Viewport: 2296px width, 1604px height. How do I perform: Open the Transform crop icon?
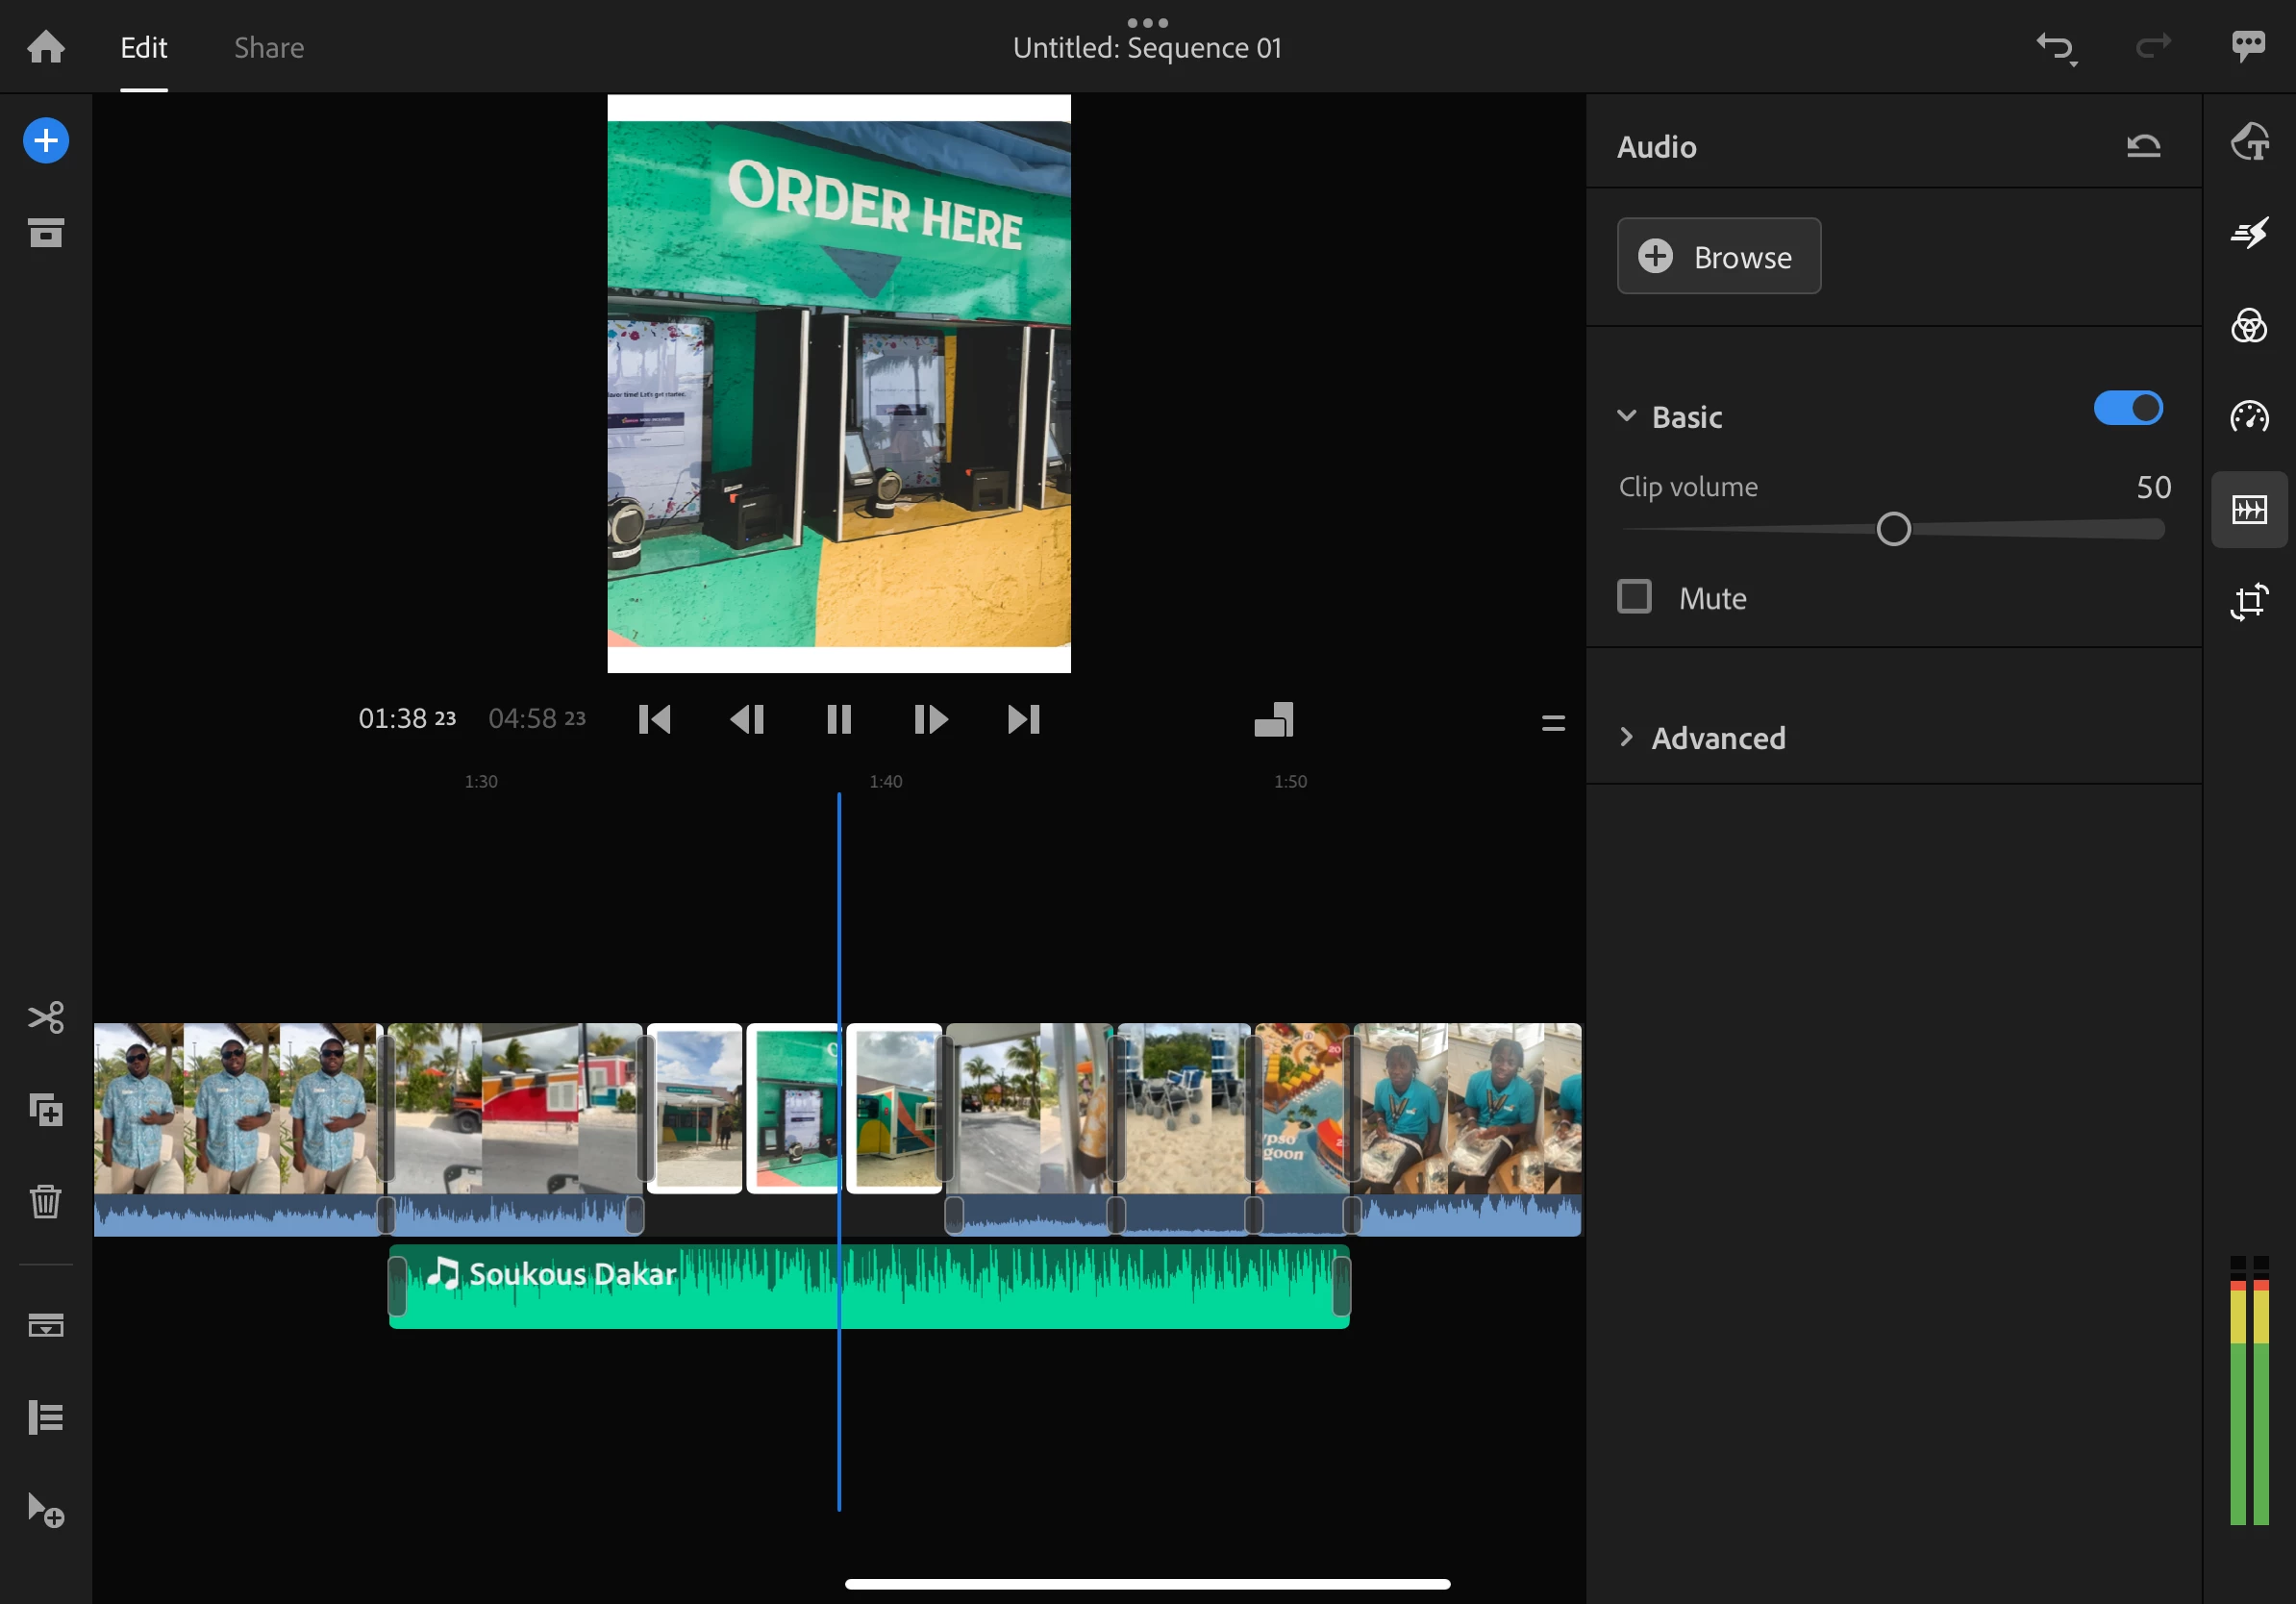tap(2249, 601)
